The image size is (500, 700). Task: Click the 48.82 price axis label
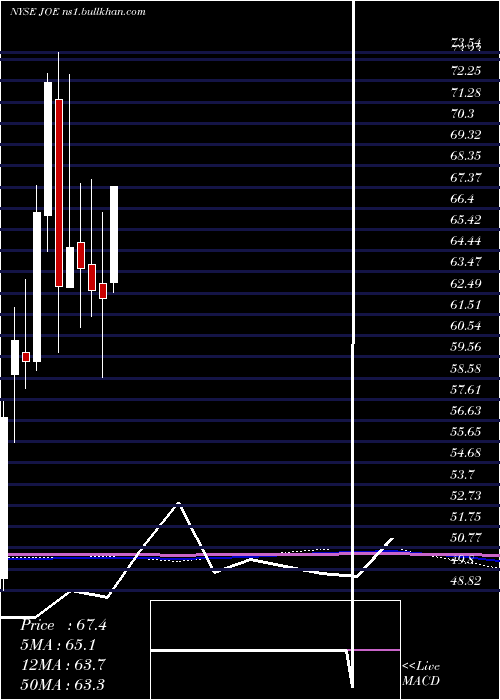pos(466,580)
